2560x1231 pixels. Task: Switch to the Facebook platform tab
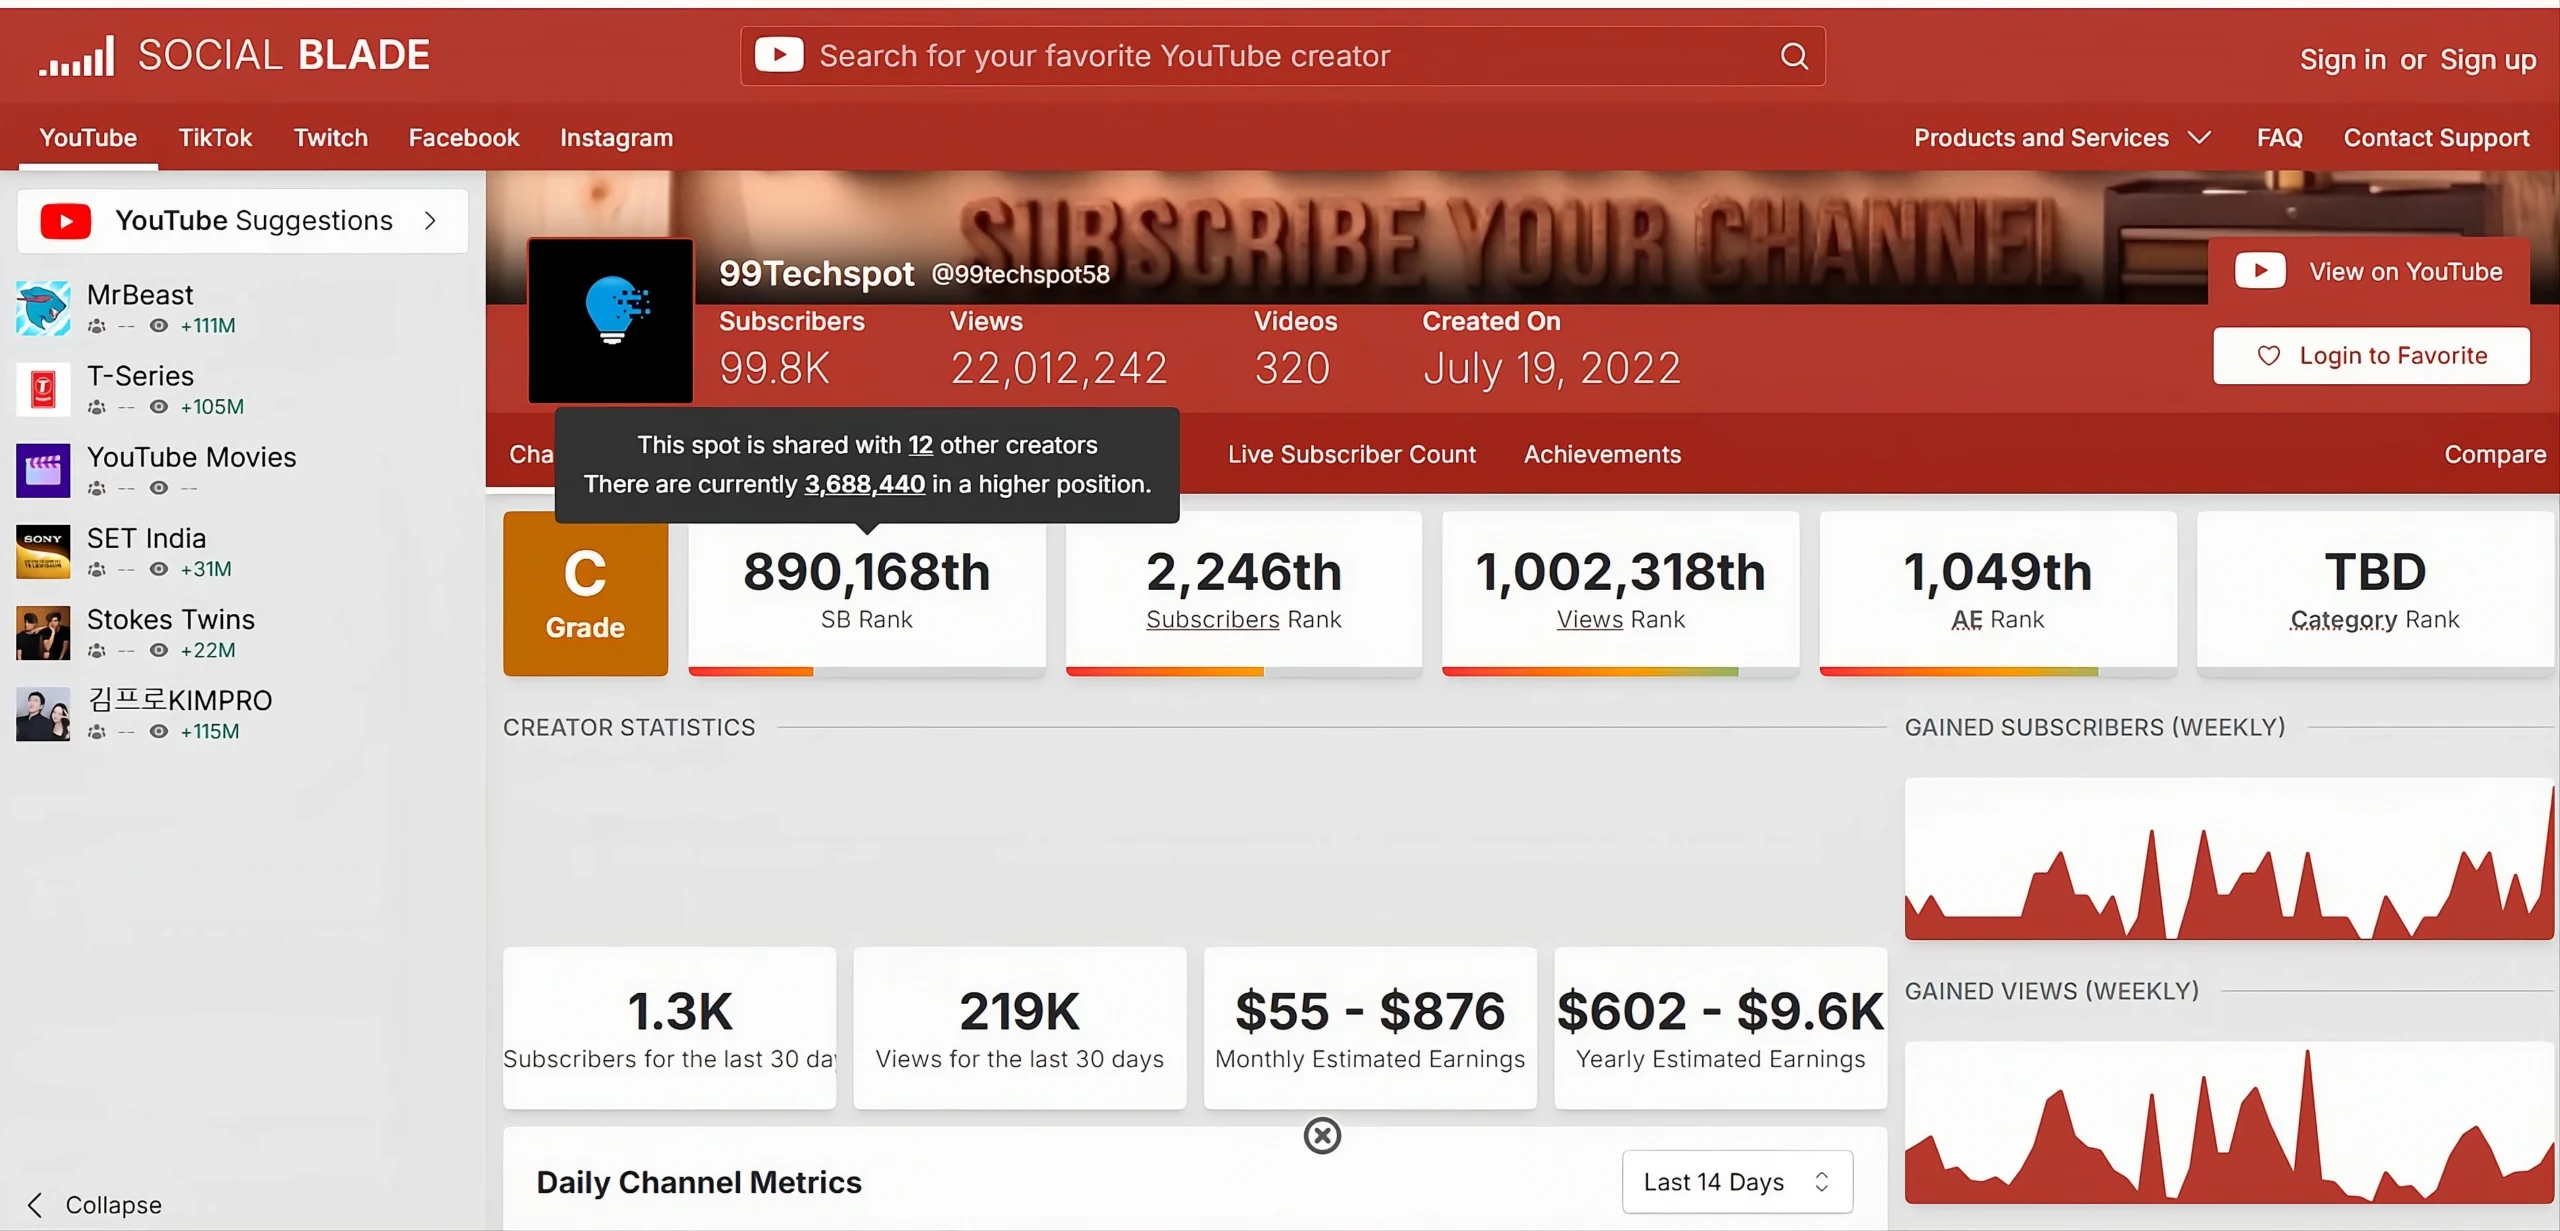click(x=464, y=138)
